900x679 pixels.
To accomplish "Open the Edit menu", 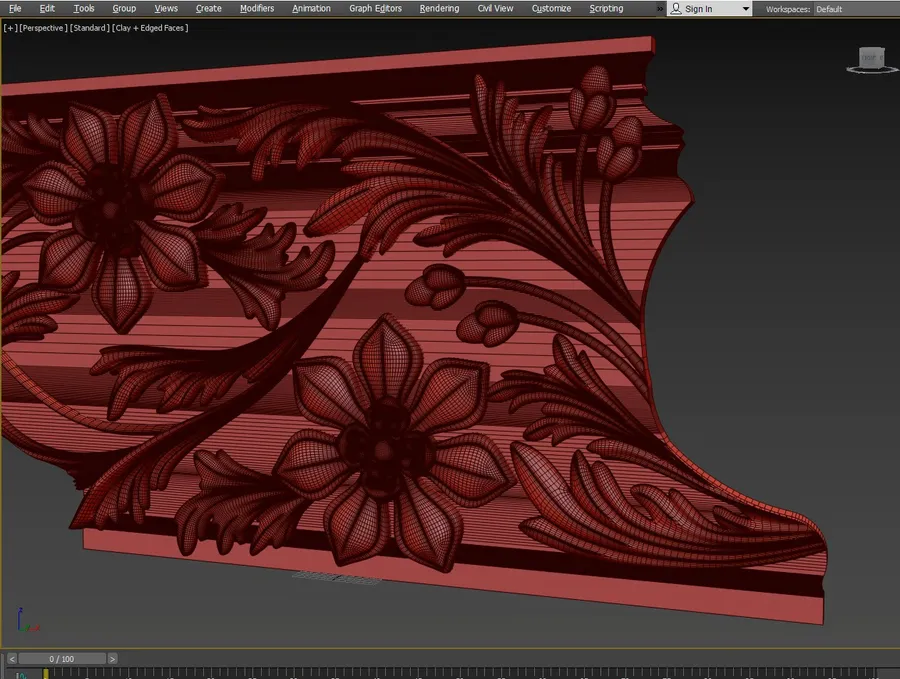I will coord(47,9).
